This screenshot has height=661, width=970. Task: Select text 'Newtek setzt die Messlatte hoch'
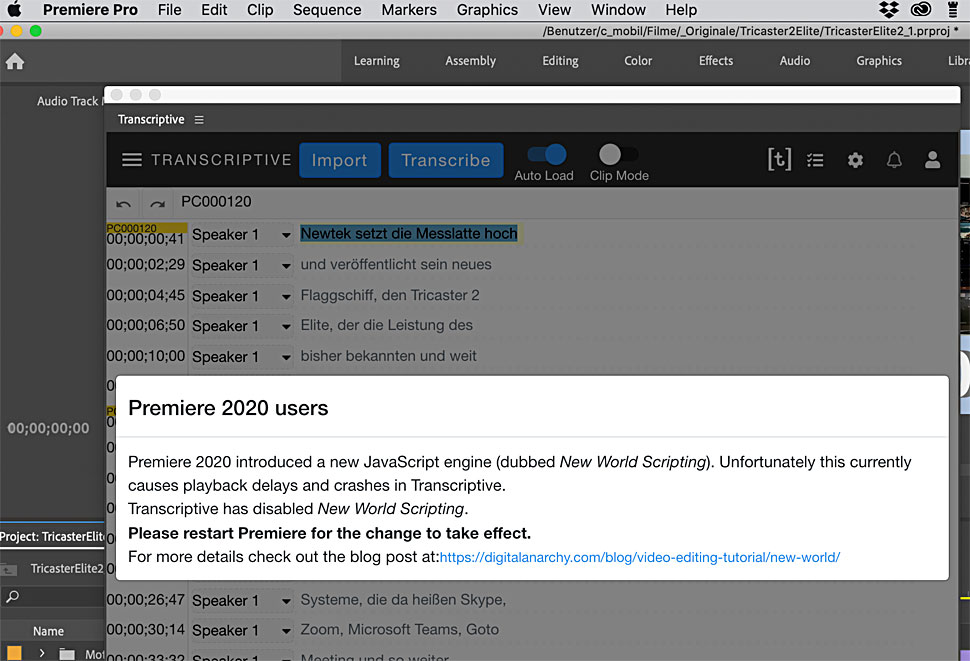click(409, 234)
